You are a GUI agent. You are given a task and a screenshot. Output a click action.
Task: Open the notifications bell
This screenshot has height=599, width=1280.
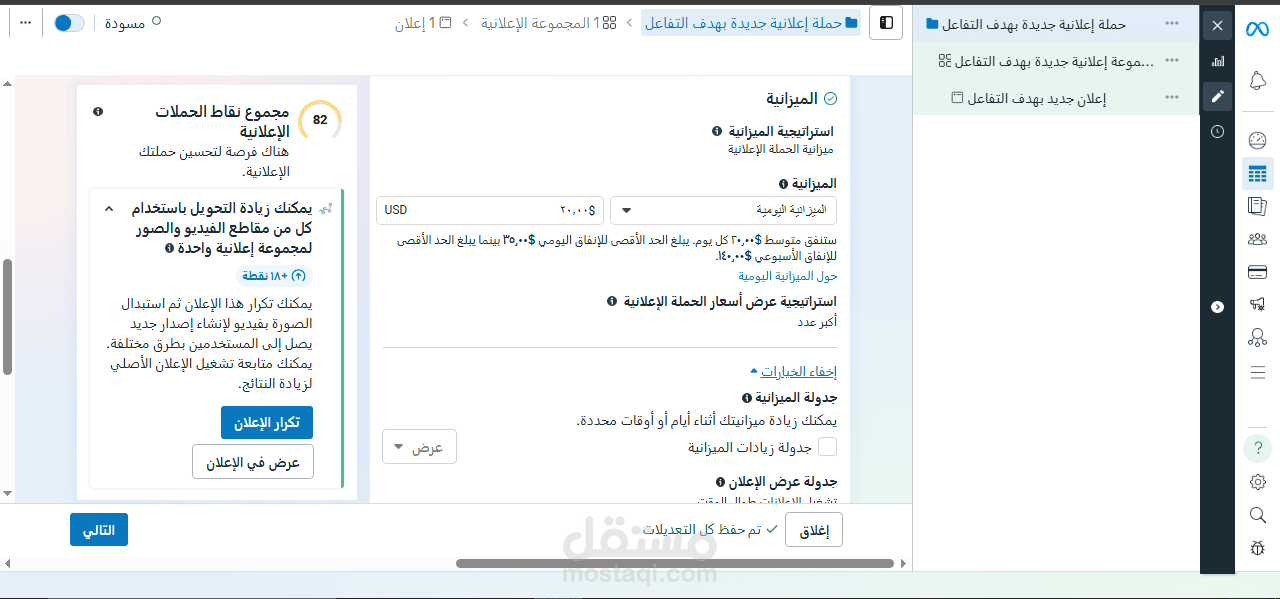pos(1257,80)
